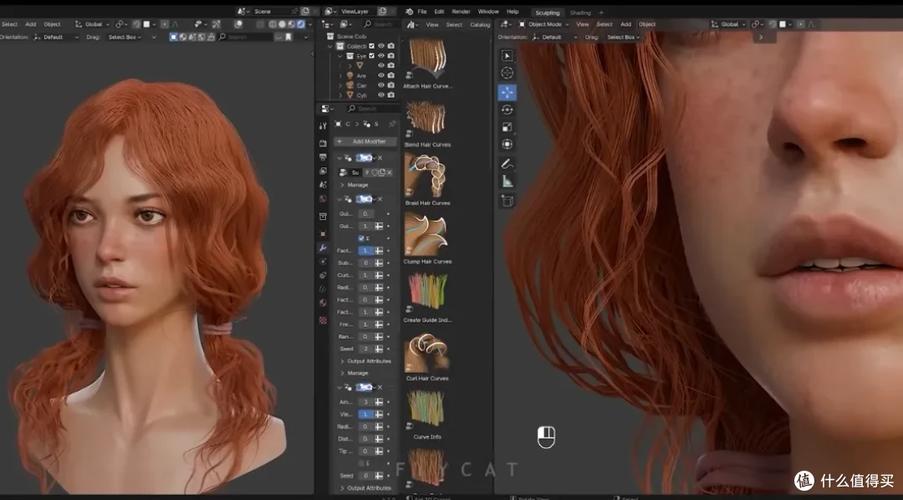The height and width of the screenshot is (500, 903).
Task: Toggle the Collection exclude checkbox in outliner
Action: click(371, 46)
